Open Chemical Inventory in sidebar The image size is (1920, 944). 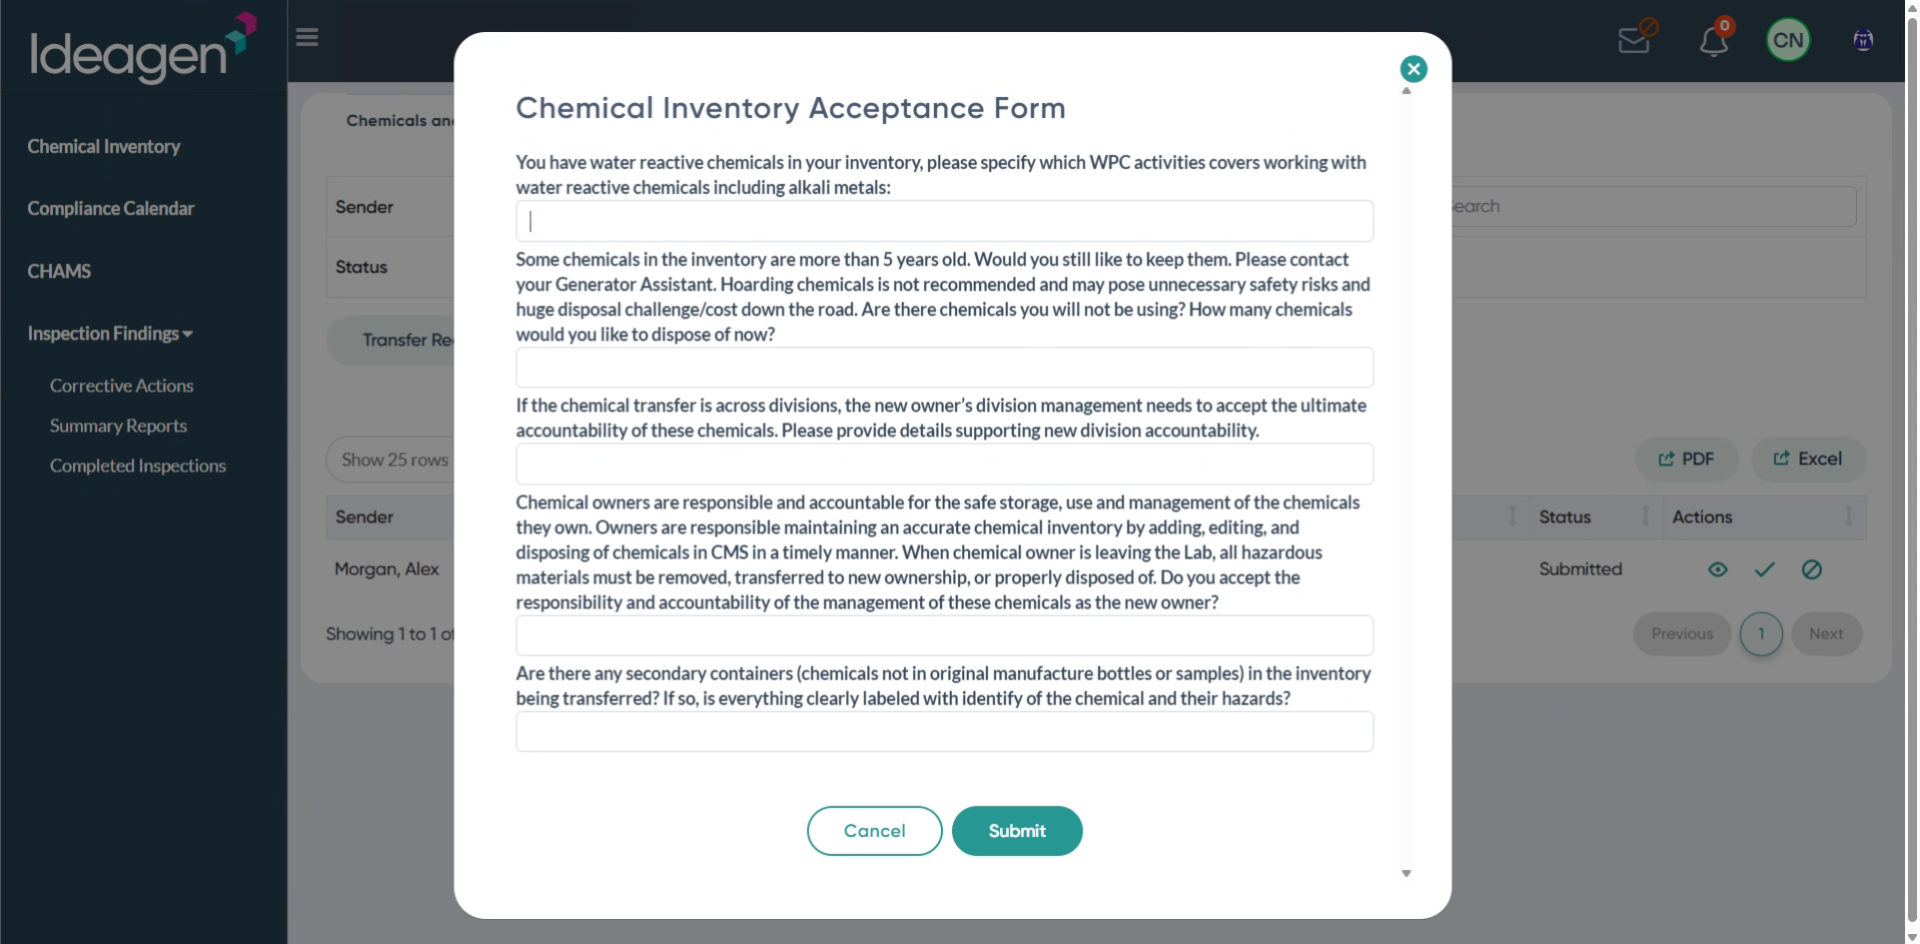tap(104, 147)
